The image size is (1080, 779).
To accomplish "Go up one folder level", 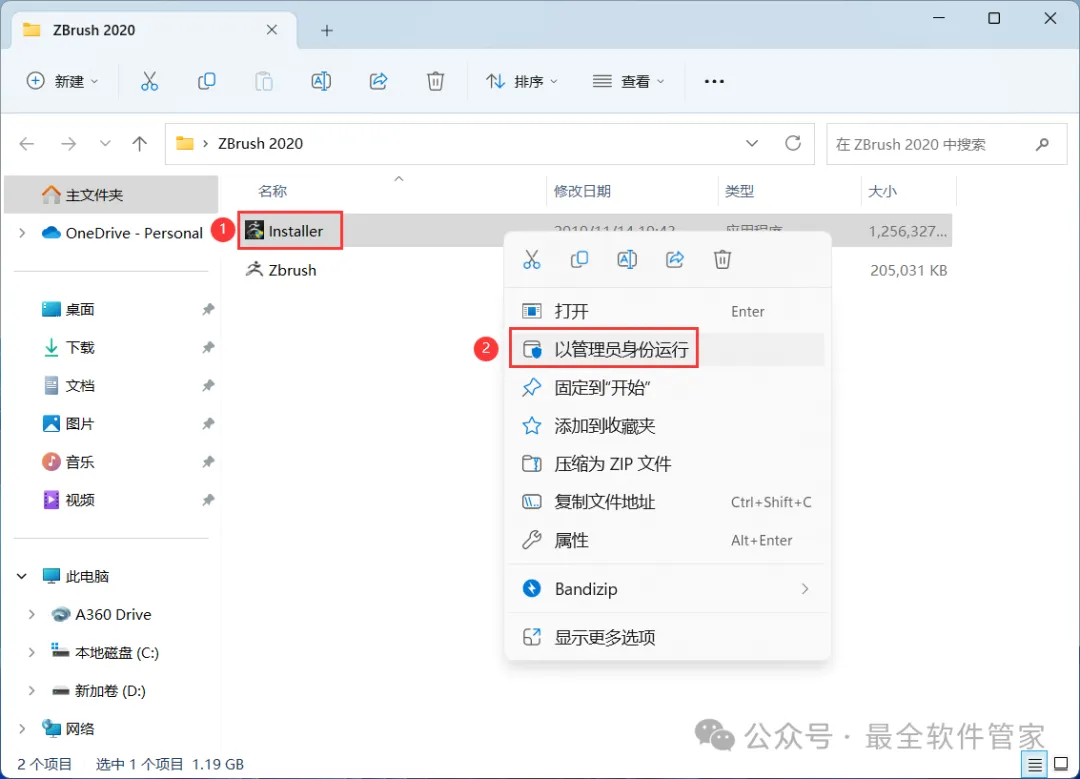I will [x=140, y=144].
